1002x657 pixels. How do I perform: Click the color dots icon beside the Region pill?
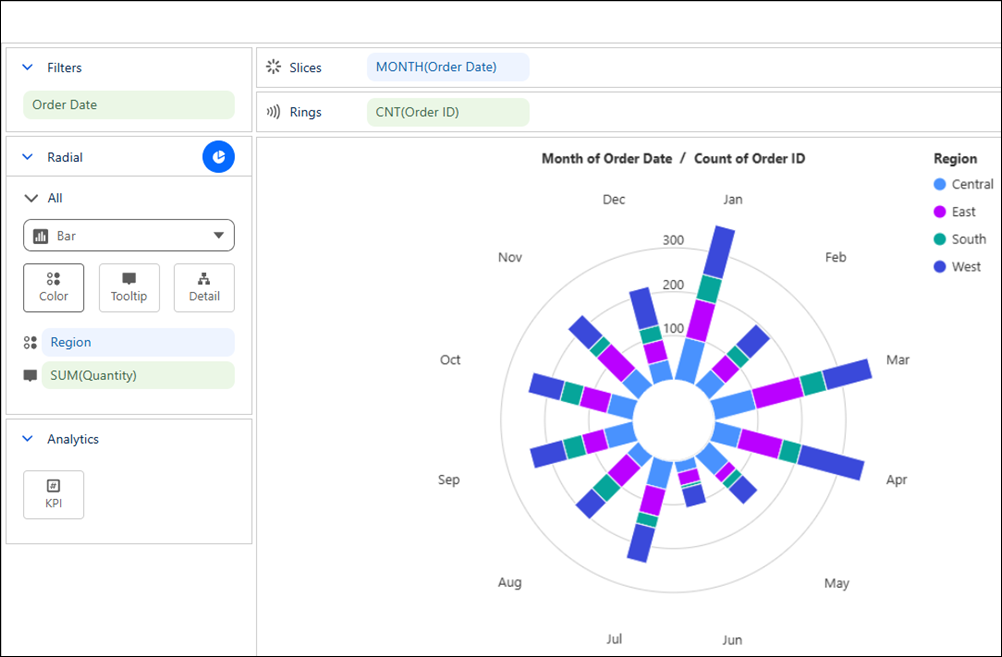[30, 343]
